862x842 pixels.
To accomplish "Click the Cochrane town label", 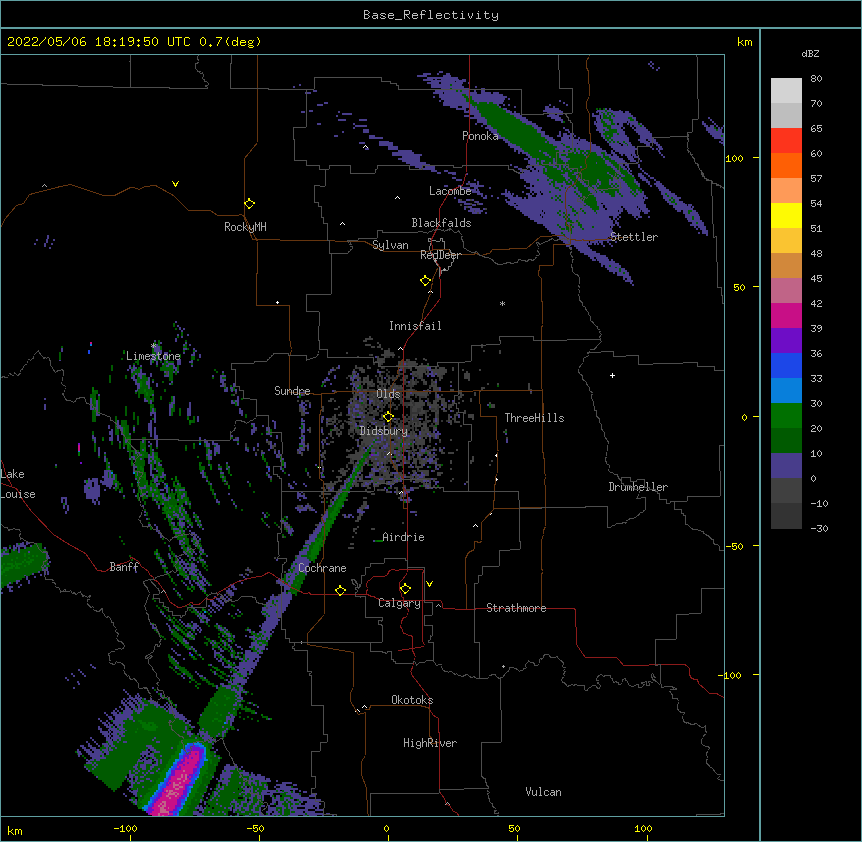I will tap(322, 568).
